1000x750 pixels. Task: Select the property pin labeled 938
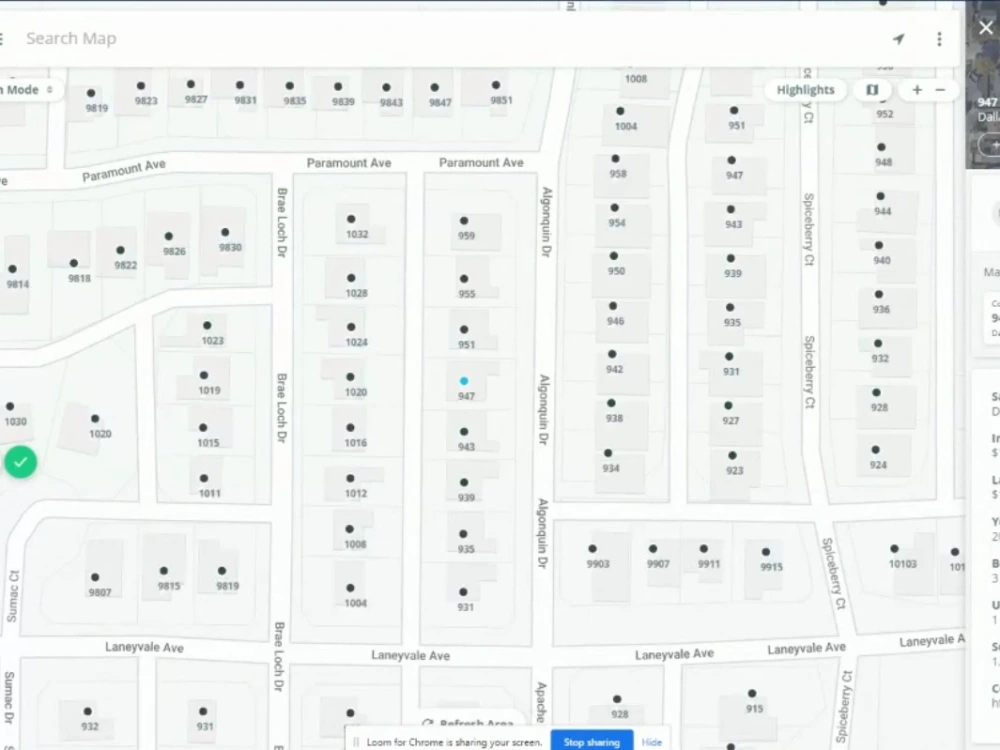612,403
